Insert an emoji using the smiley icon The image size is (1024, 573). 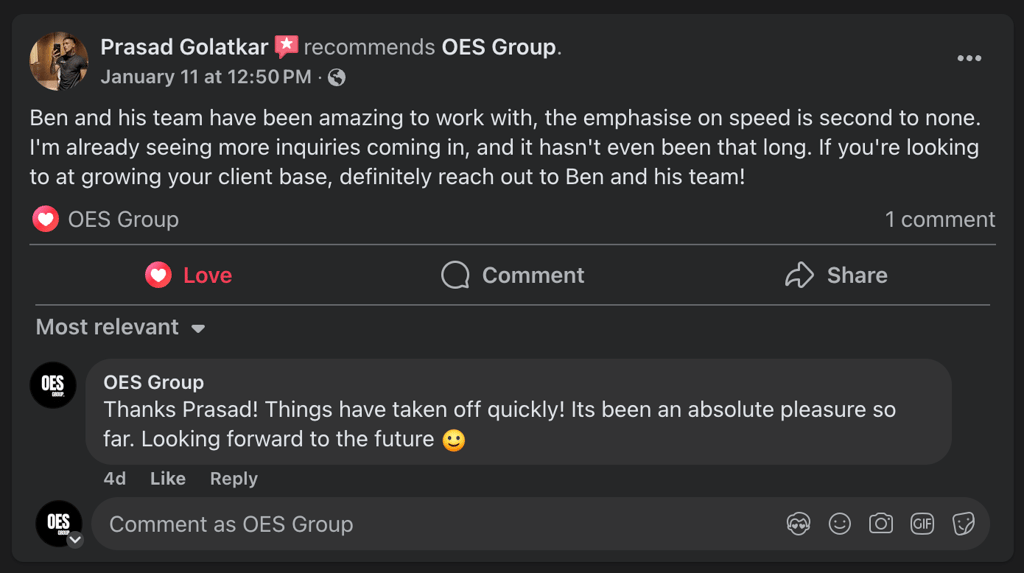(x=840, y=524)
